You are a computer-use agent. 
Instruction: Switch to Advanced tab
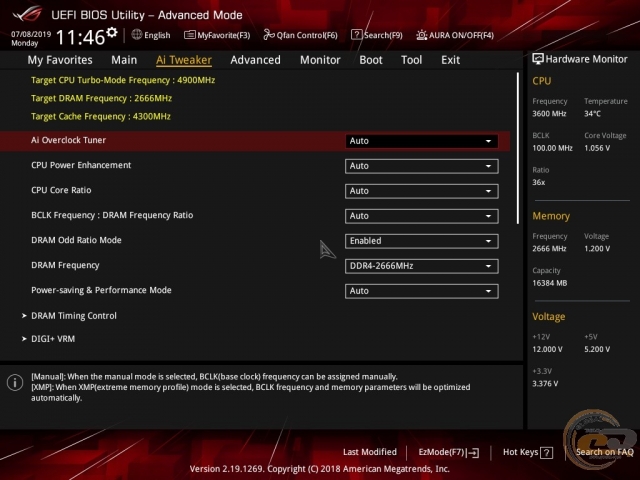[256, 60]
